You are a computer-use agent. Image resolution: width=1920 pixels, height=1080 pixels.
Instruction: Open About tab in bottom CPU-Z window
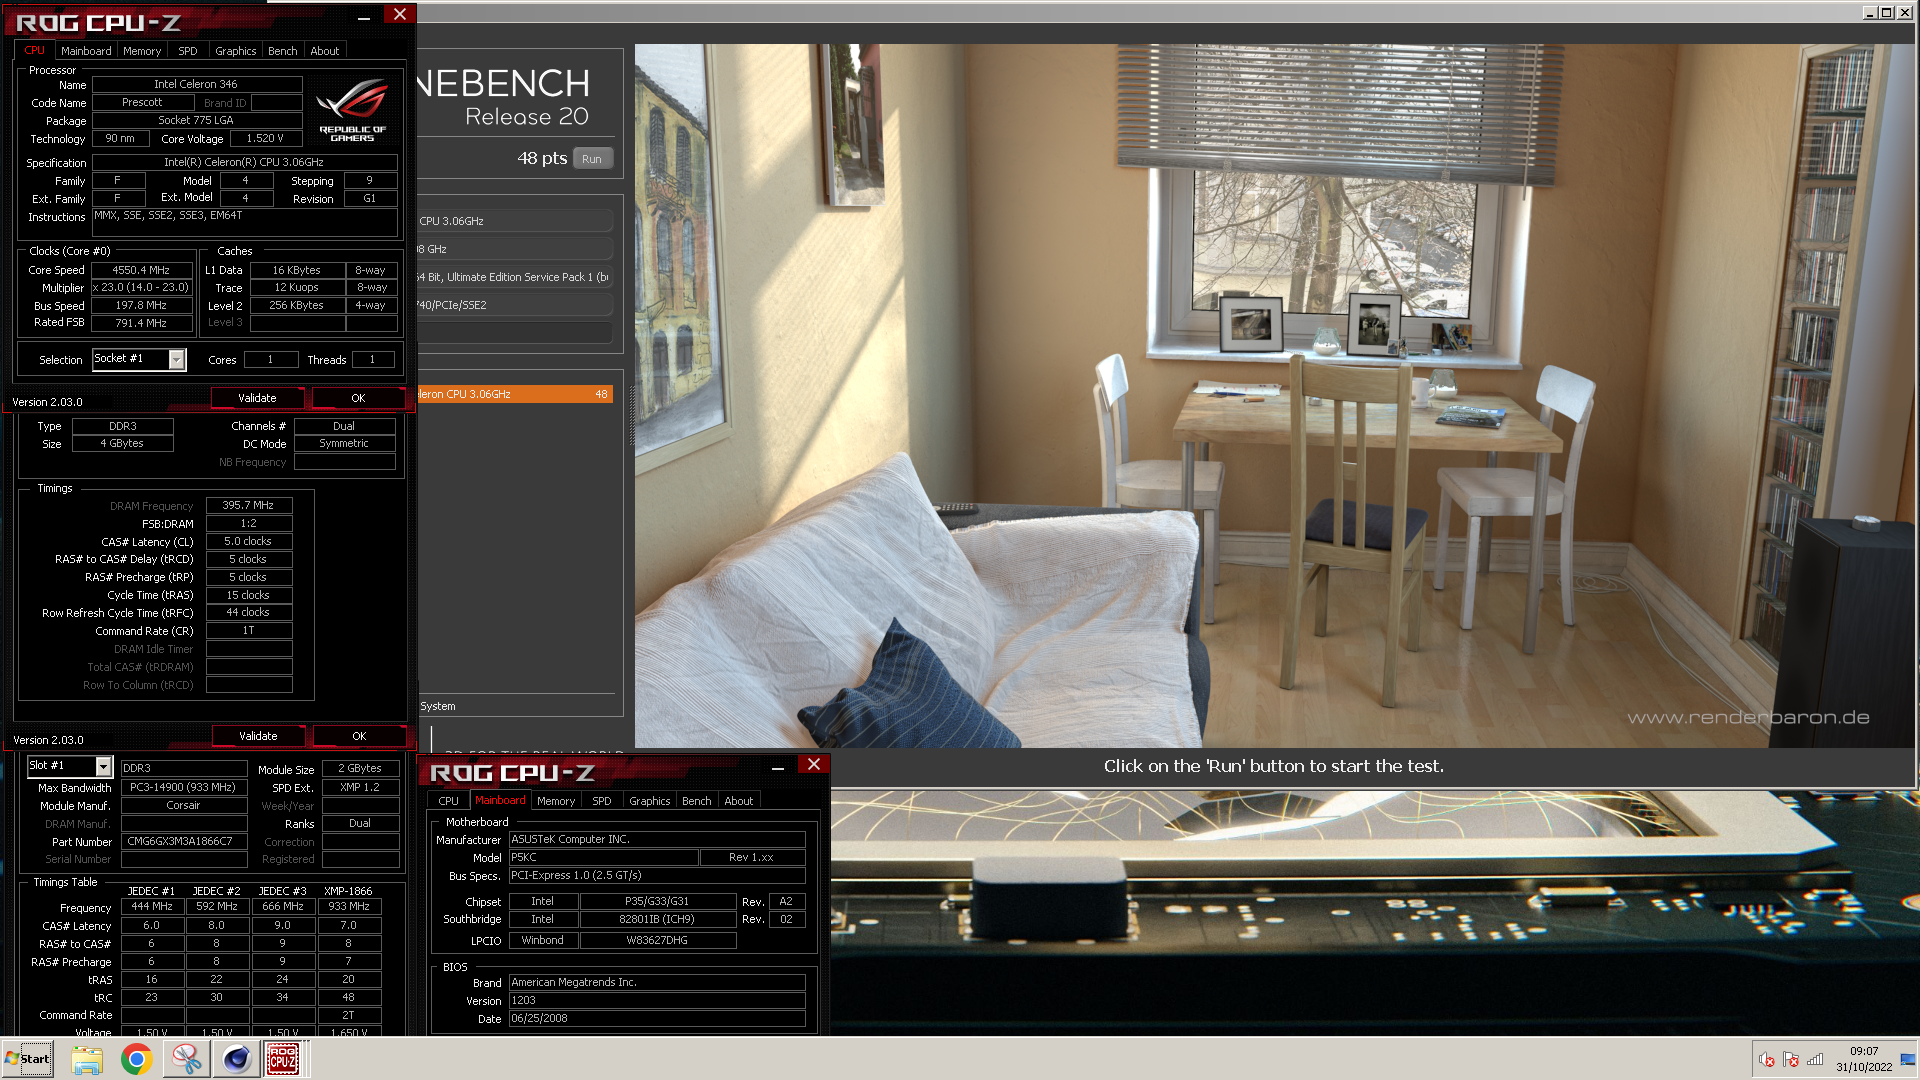coord(739,801)
